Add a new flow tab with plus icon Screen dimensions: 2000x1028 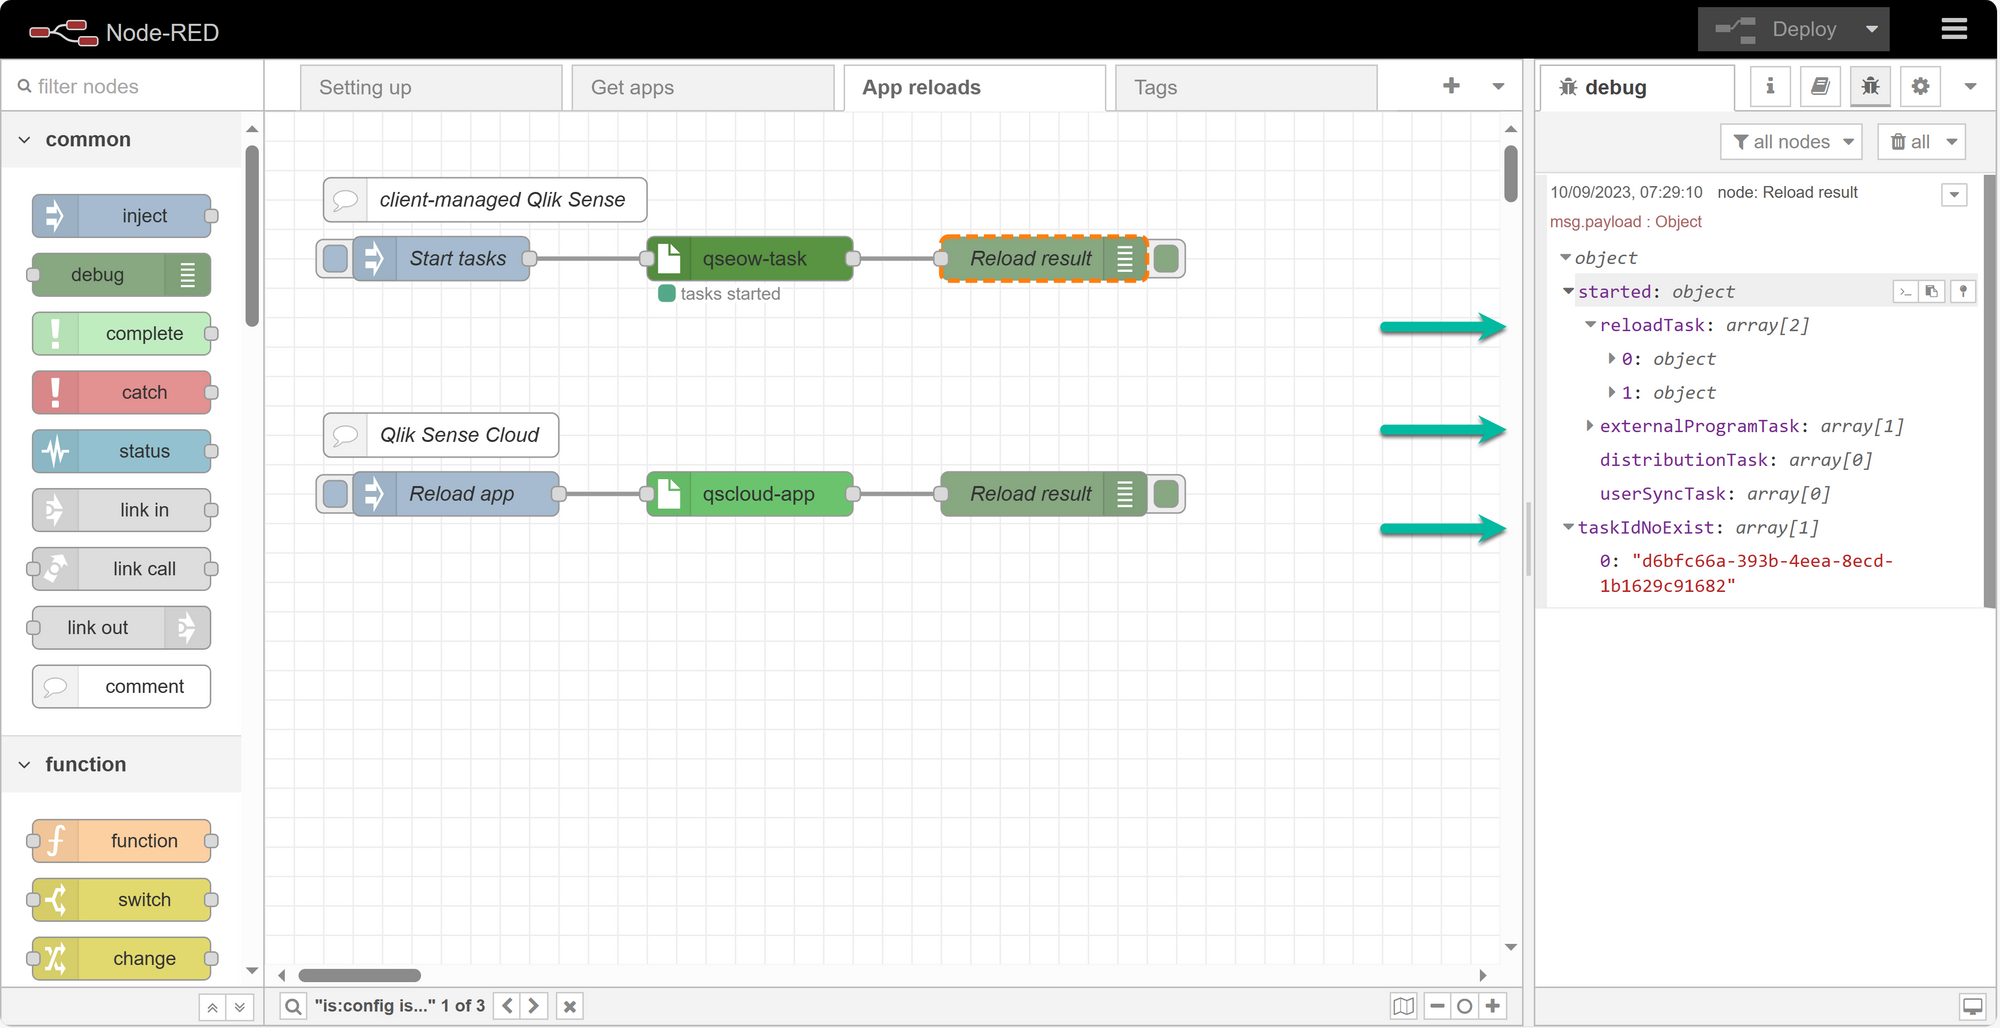point(1451,86)
